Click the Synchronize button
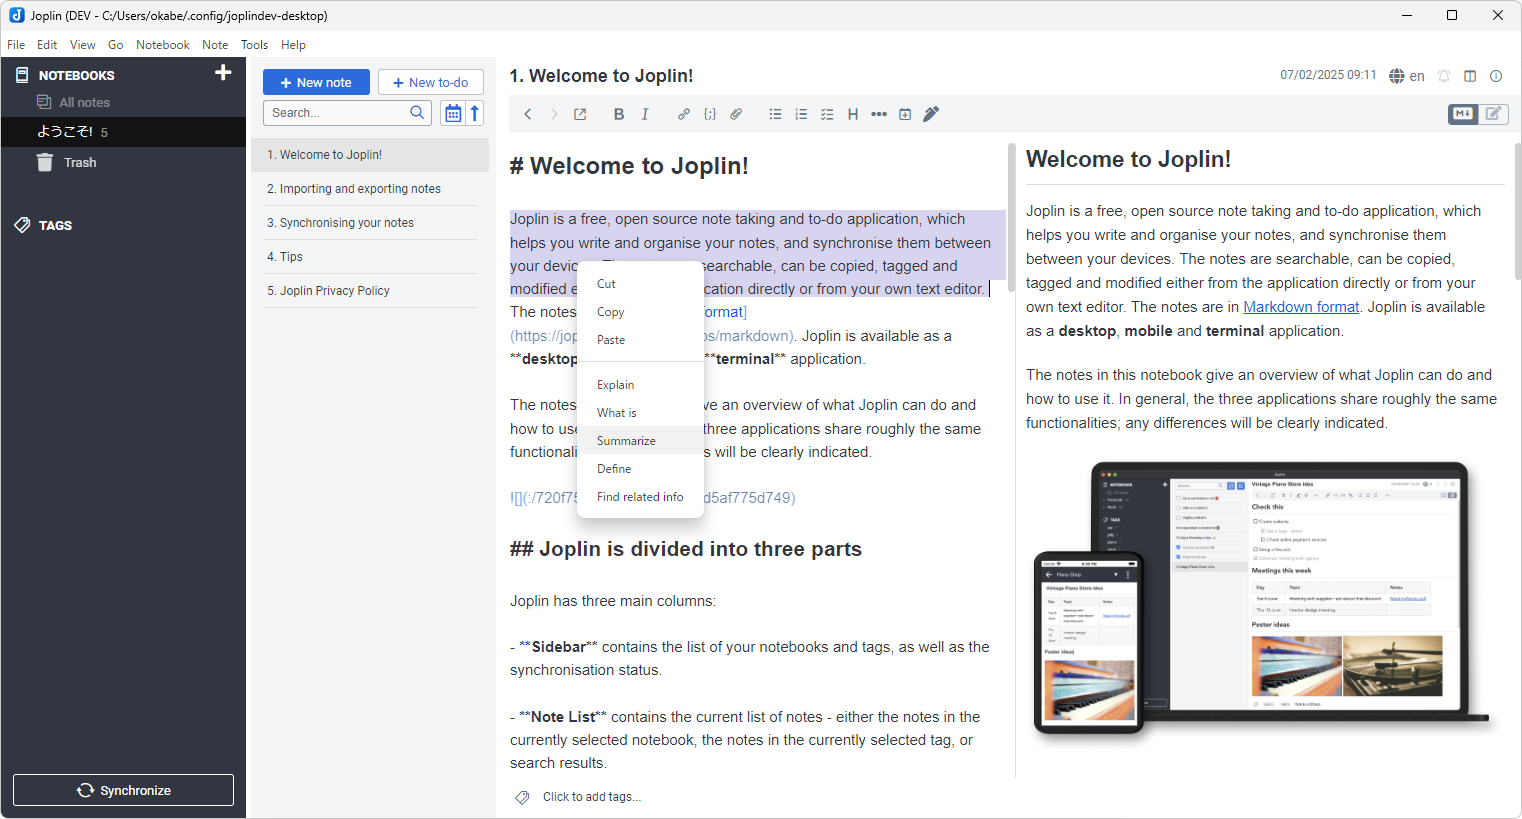 coord(123,790)
